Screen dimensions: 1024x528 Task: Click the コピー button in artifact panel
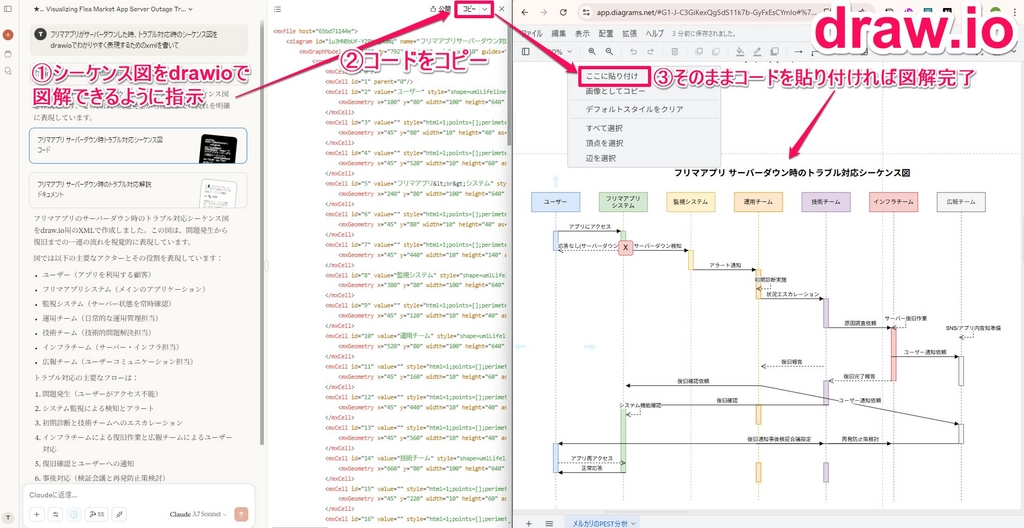pos(468,9)
